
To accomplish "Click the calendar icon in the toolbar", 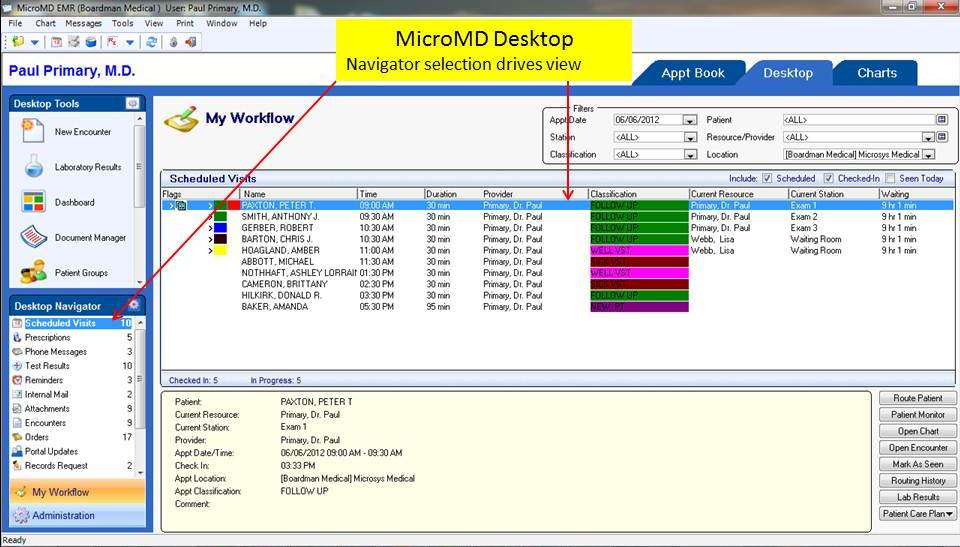I will pyautogui.click(x=56, y=42).
